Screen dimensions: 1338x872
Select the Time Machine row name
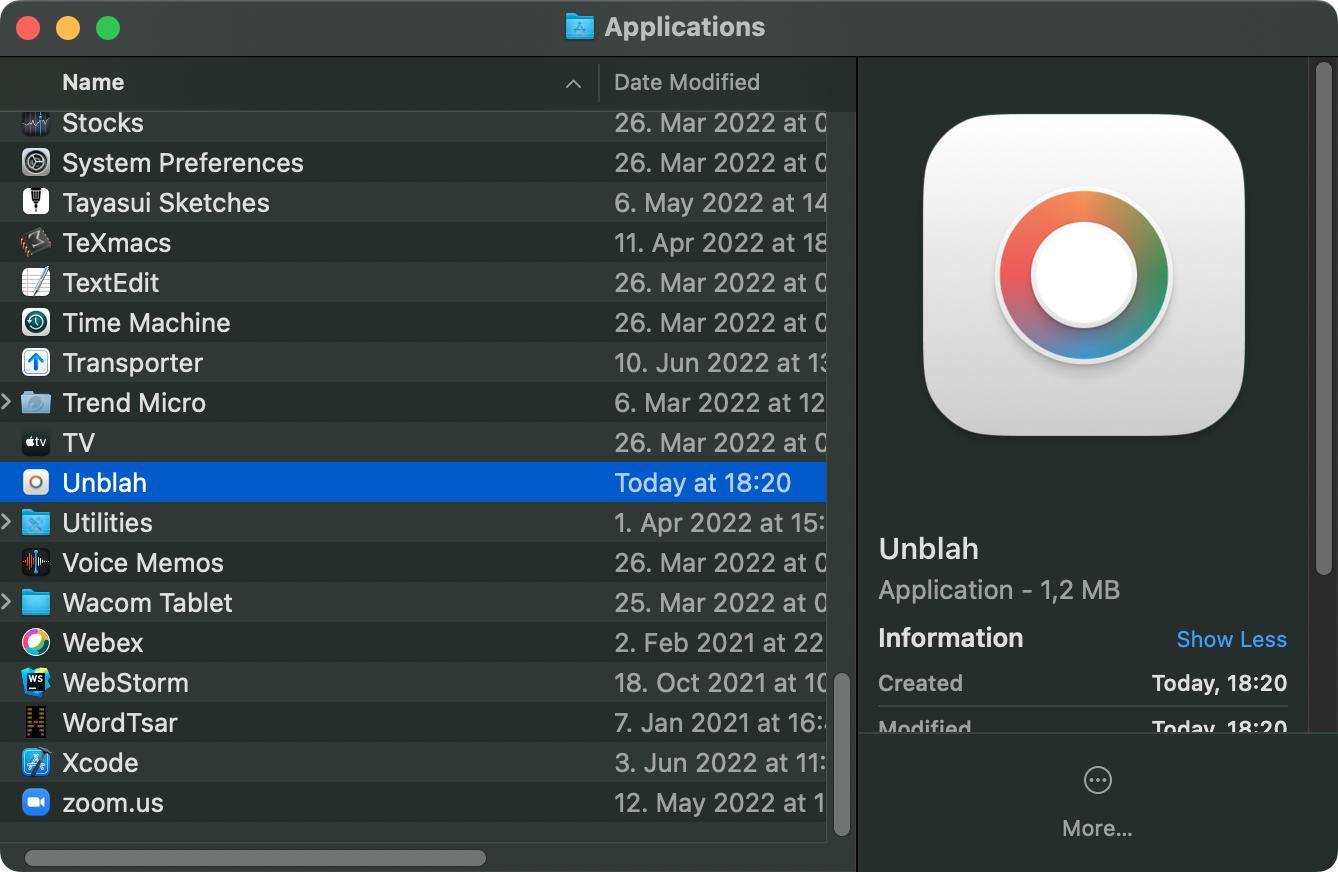click(146, 323)
